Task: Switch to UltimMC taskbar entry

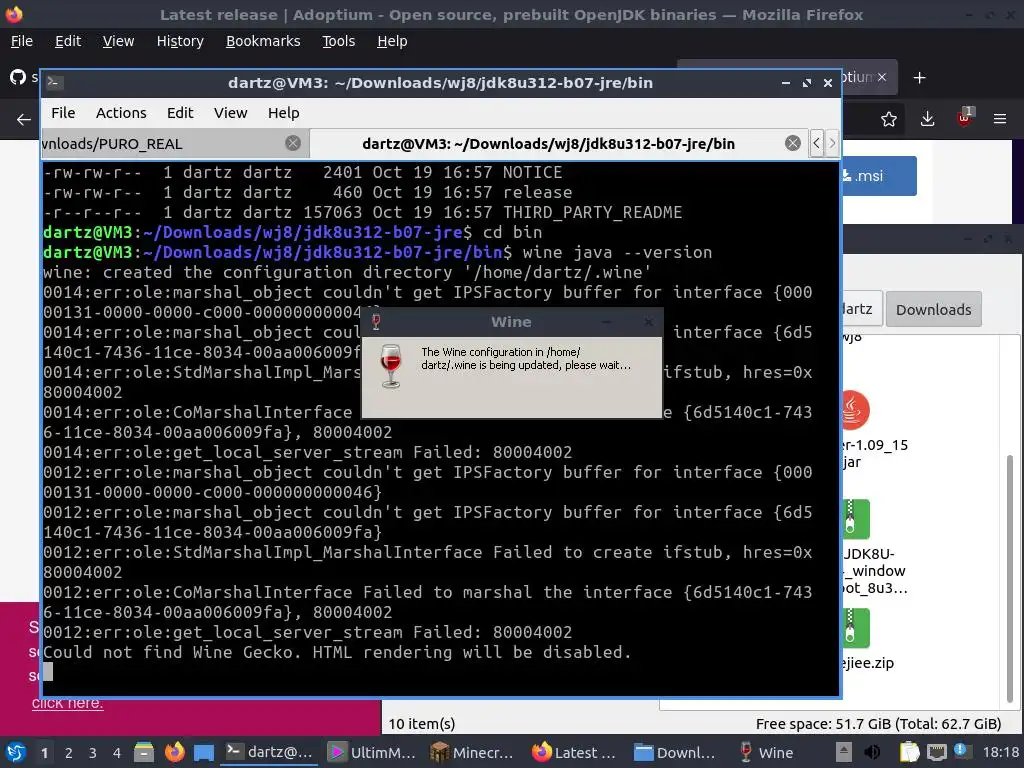Action: pyautogui.click(x=372, y=752)
